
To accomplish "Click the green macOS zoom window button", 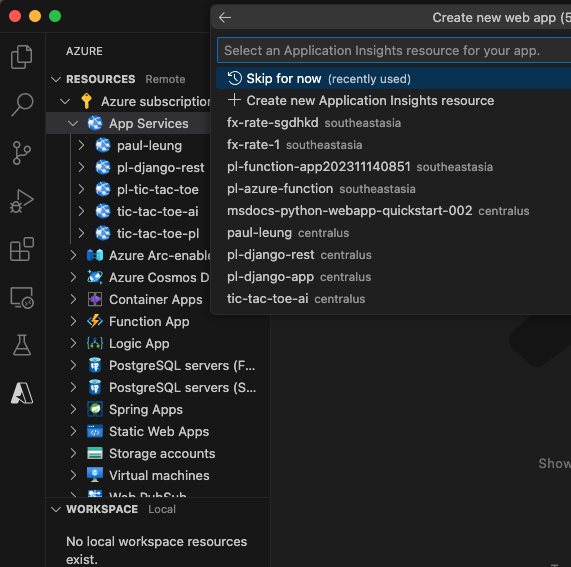I will 55,16.
